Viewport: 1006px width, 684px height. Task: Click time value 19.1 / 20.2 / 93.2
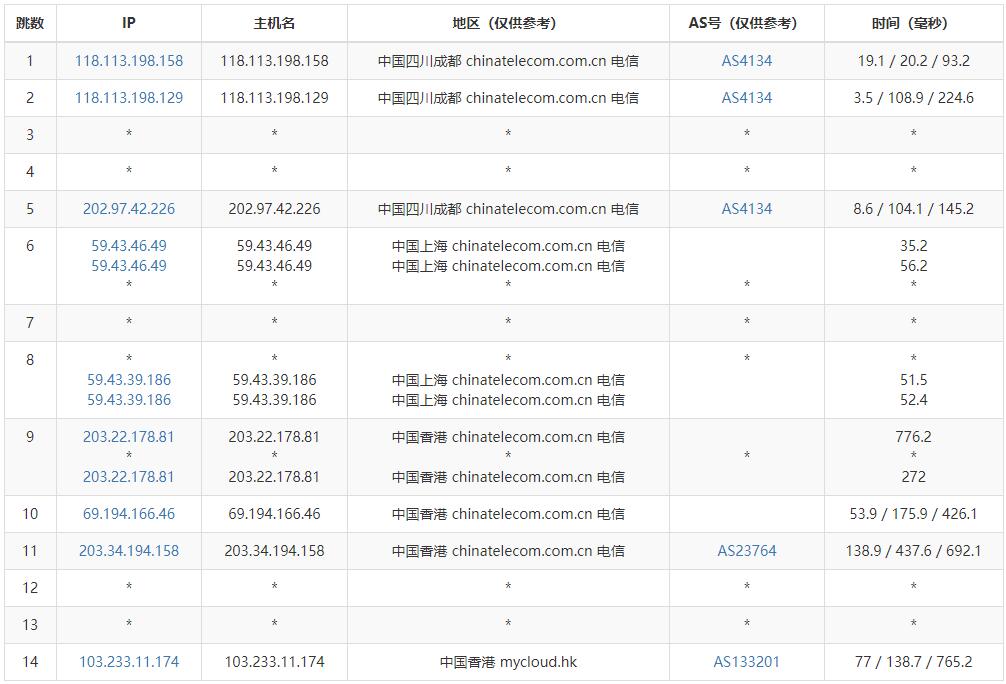[914, 61]
